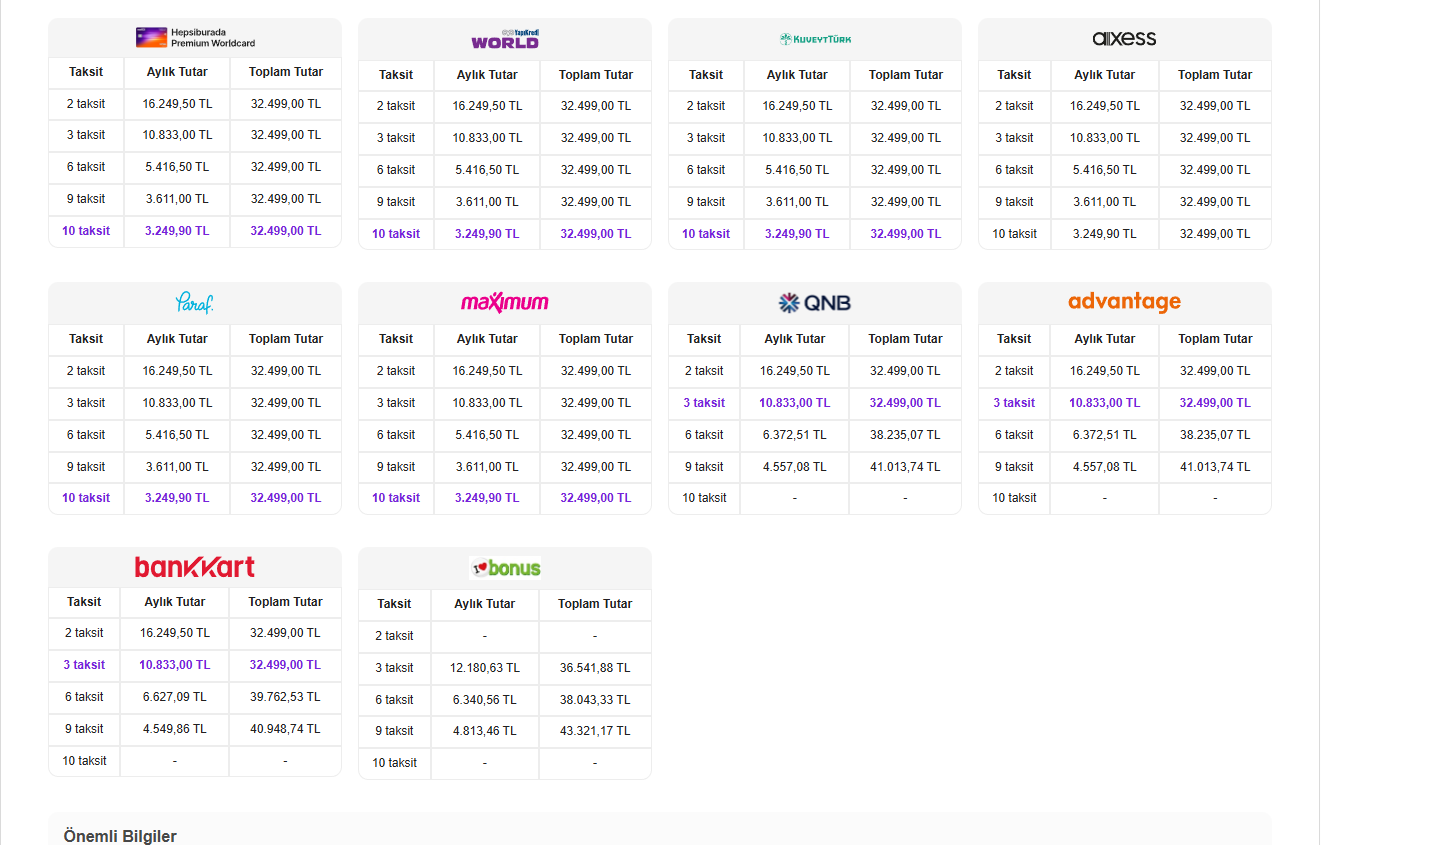
Task: Click the Advantage card logo
Action: coord(1124,302)
